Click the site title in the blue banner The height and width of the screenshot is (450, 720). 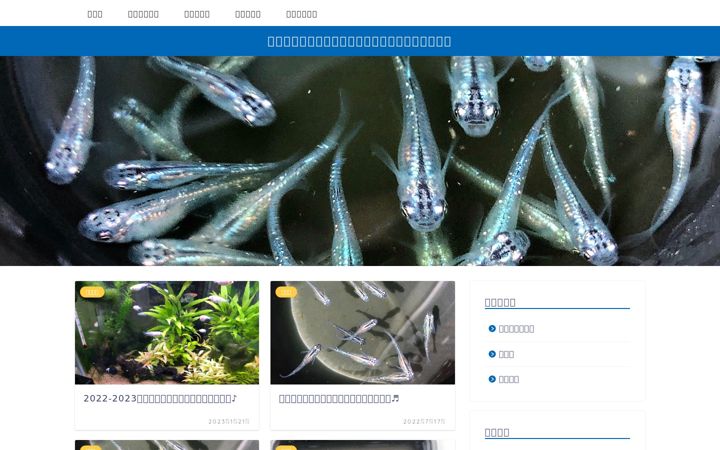point(360,41)
